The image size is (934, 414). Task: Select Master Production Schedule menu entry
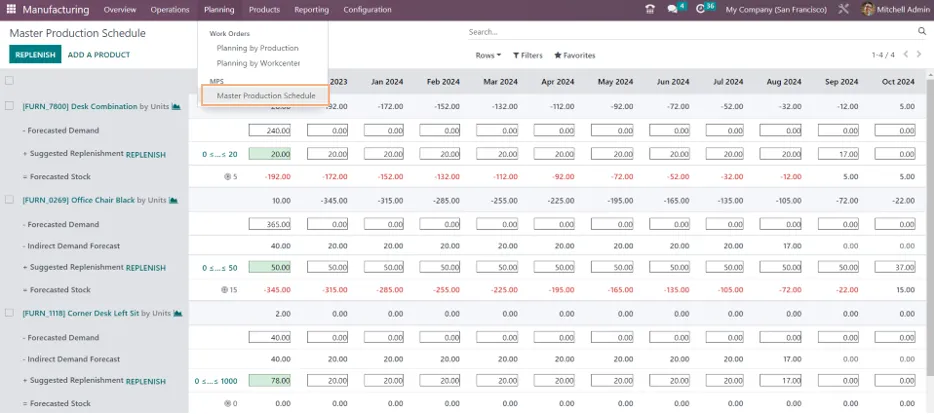click(x=266, y=96)
